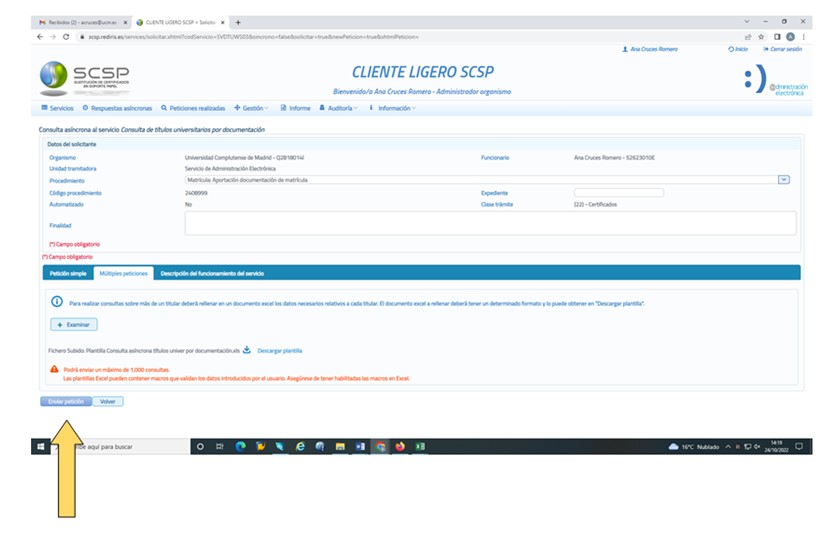Switch to Word in the taskbar

click(360, 447)
